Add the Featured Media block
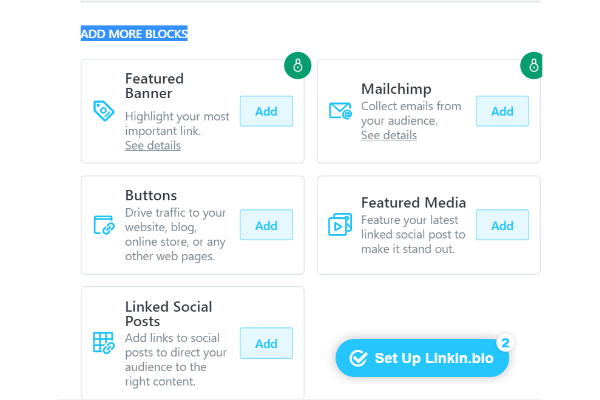This screenshot has height=400, width=600. (x=502, y=225)
